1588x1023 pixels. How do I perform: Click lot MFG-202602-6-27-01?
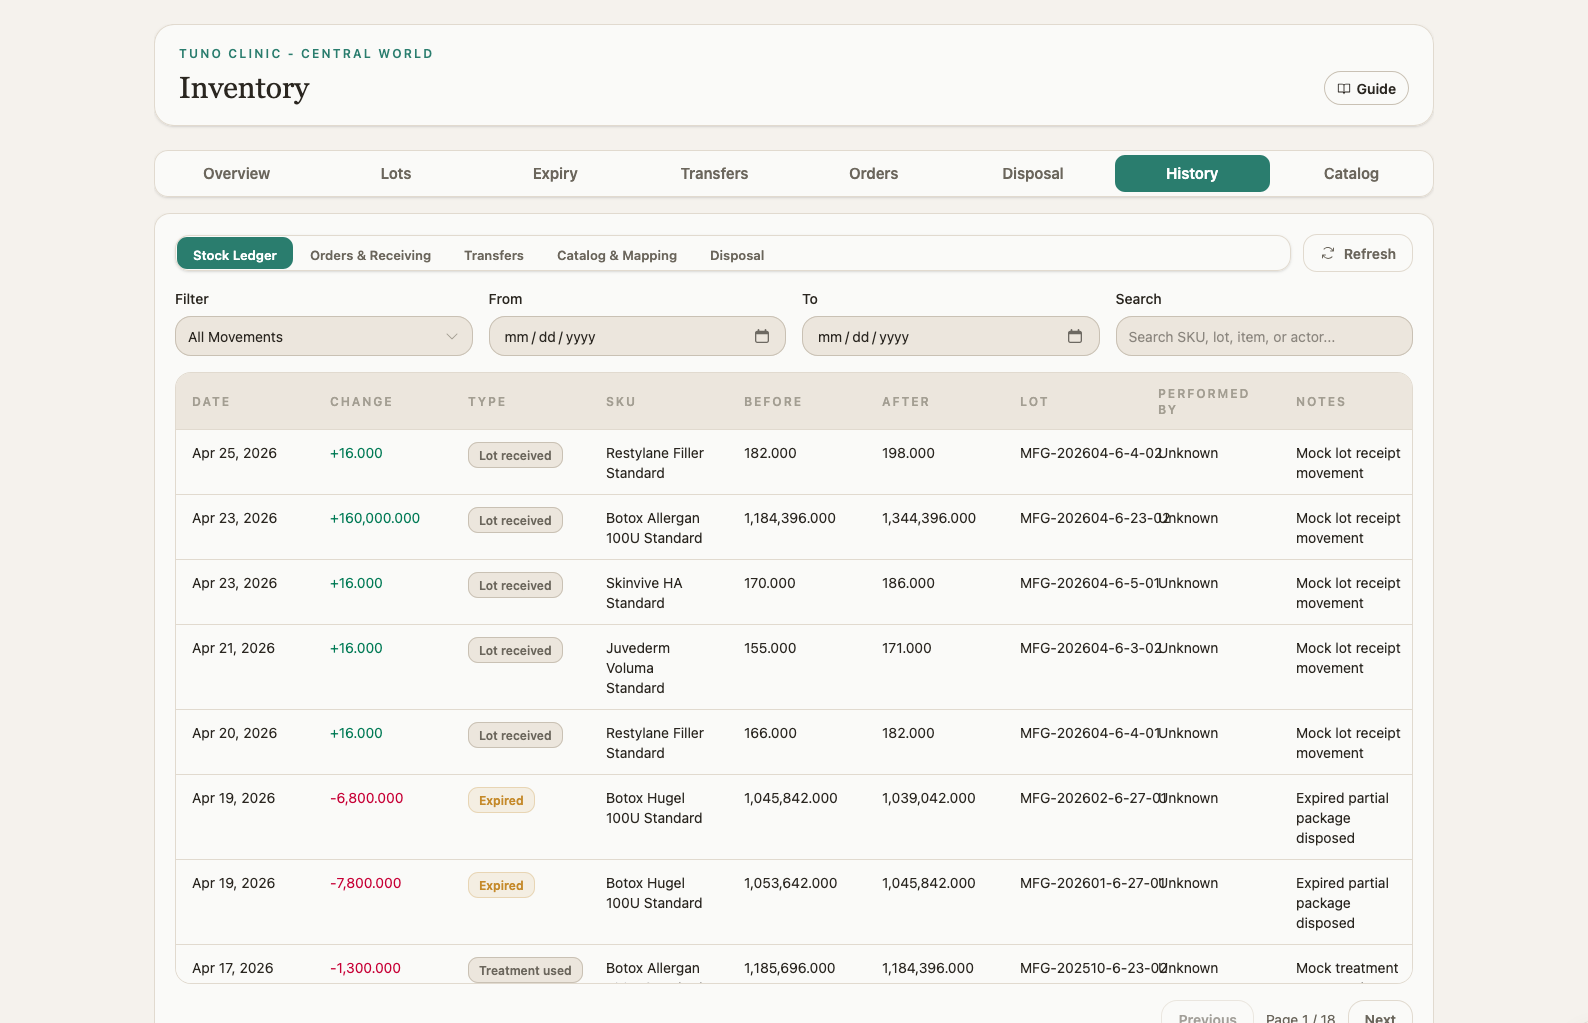coord(1091,798)
